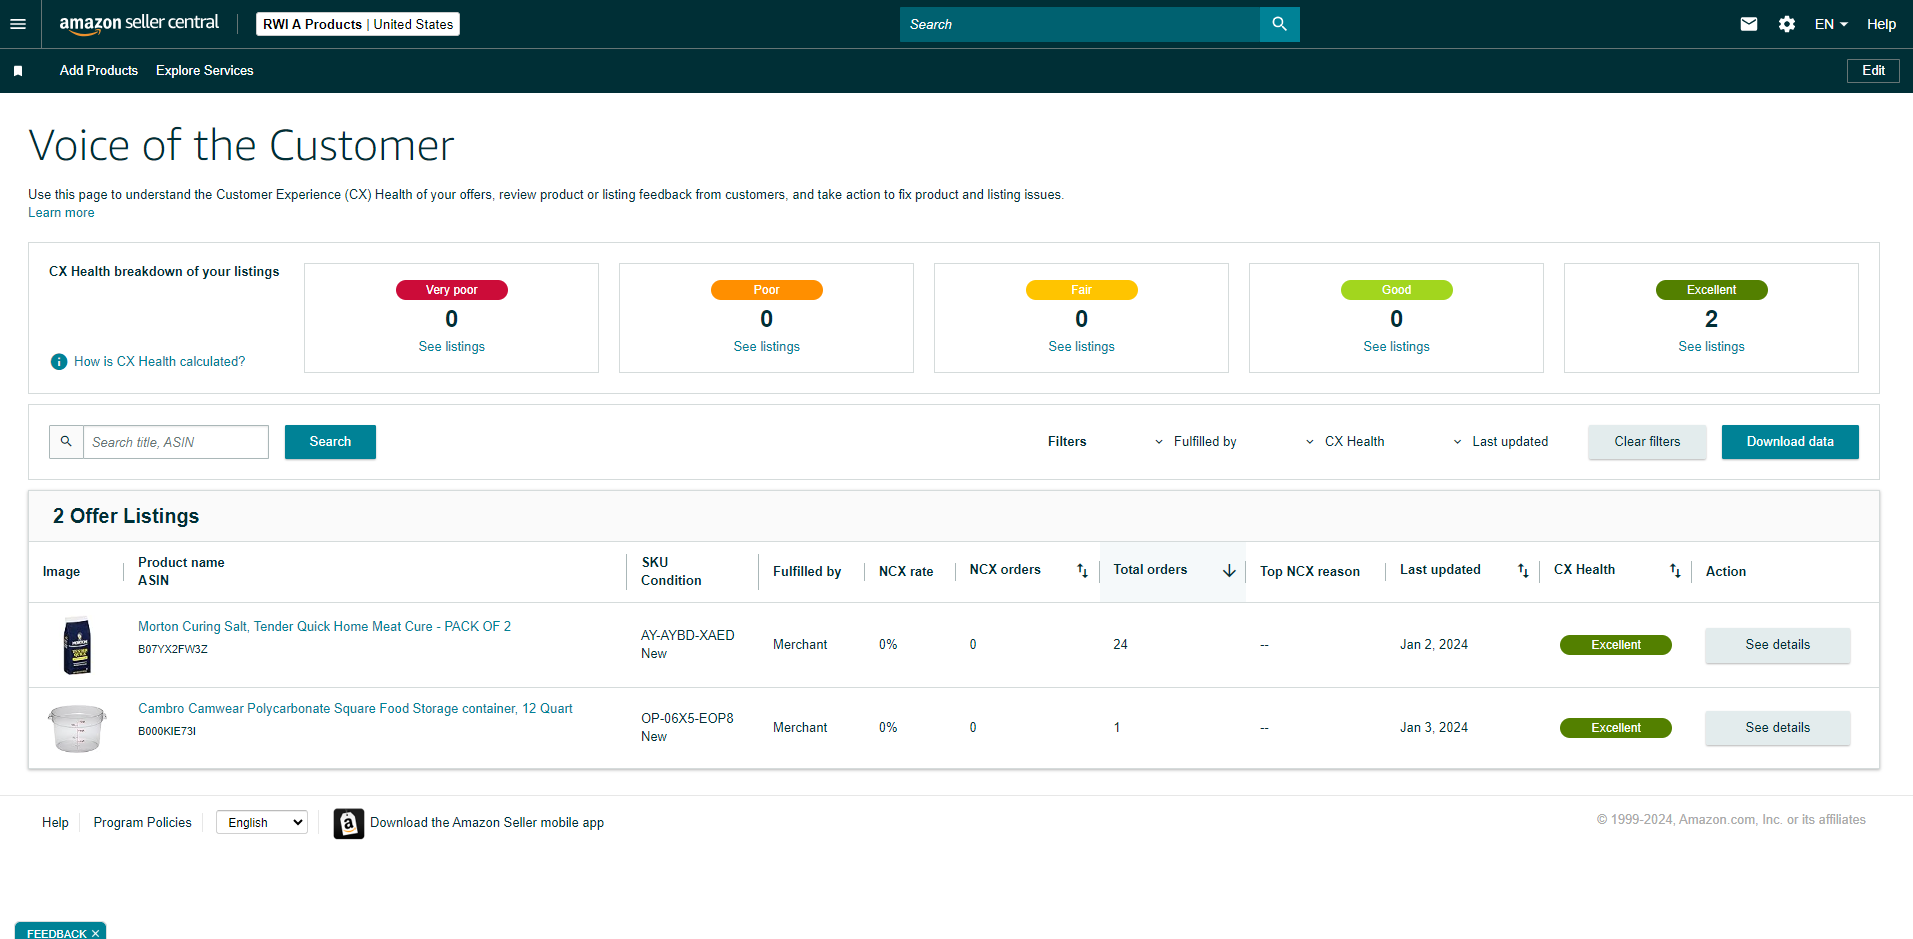Click the Amazon Seller Central logo
Image resolution: width=1913 pixels, height=939 pixels.
coord(139,24)
